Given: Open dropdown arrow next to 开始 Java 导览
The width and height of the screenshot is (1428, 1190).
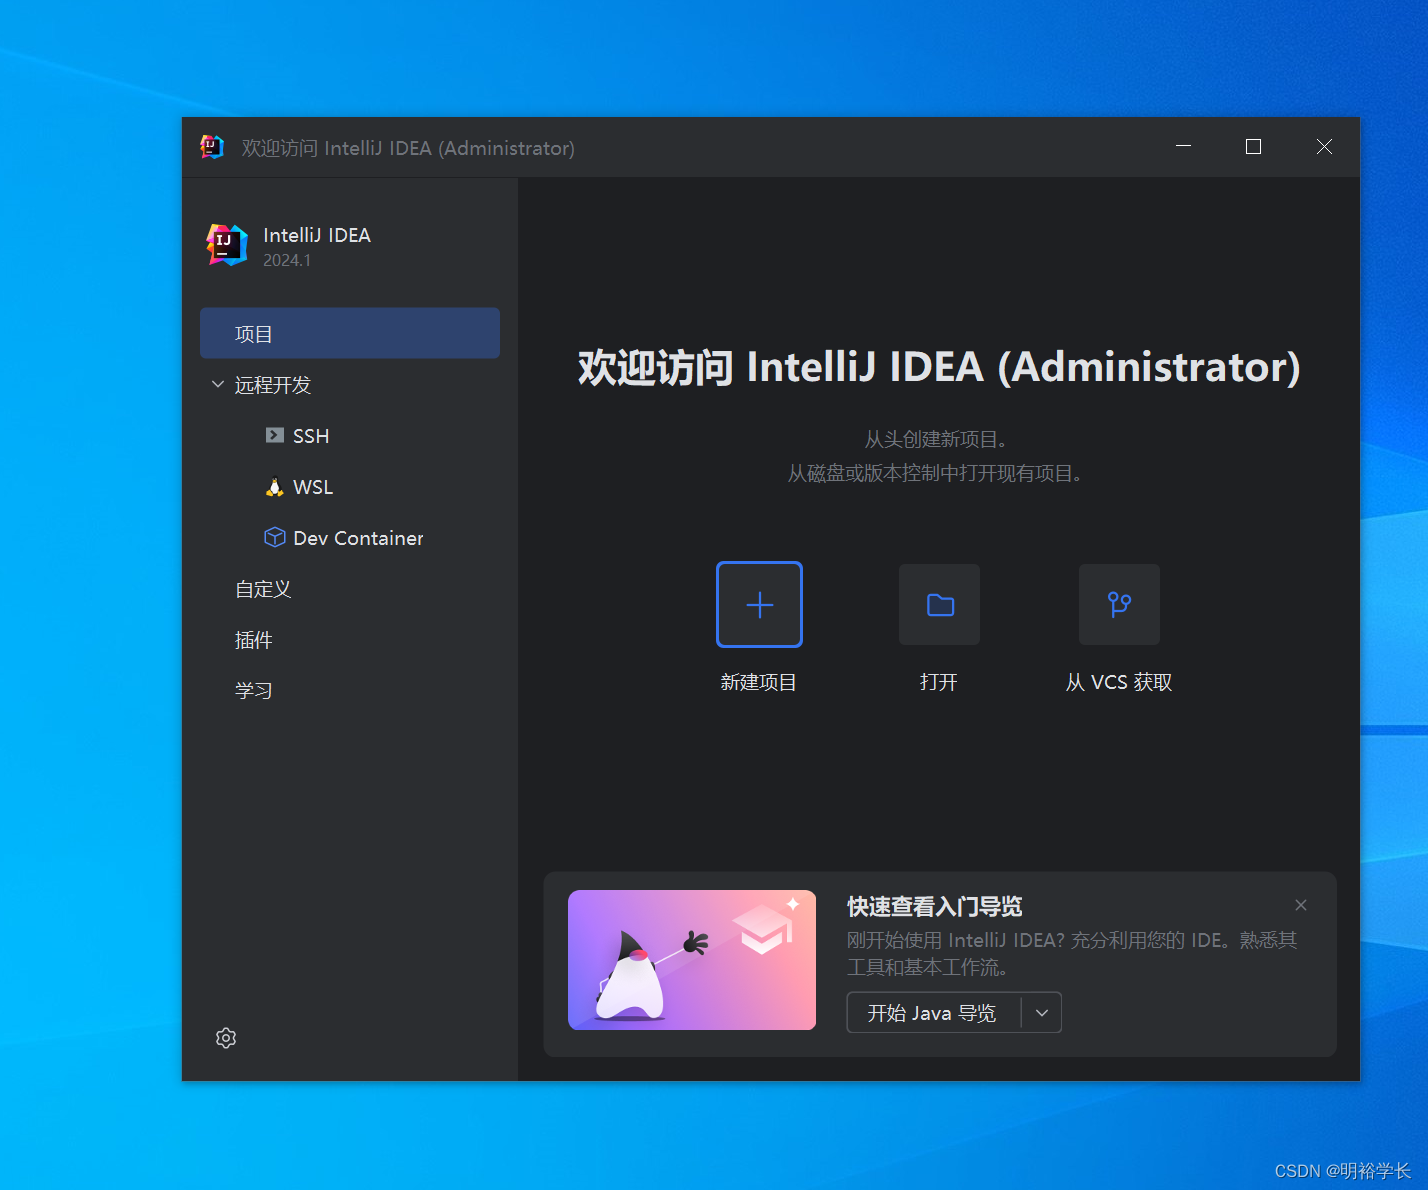Looking at the screenshot, I should click(x=1042, y=1013).
